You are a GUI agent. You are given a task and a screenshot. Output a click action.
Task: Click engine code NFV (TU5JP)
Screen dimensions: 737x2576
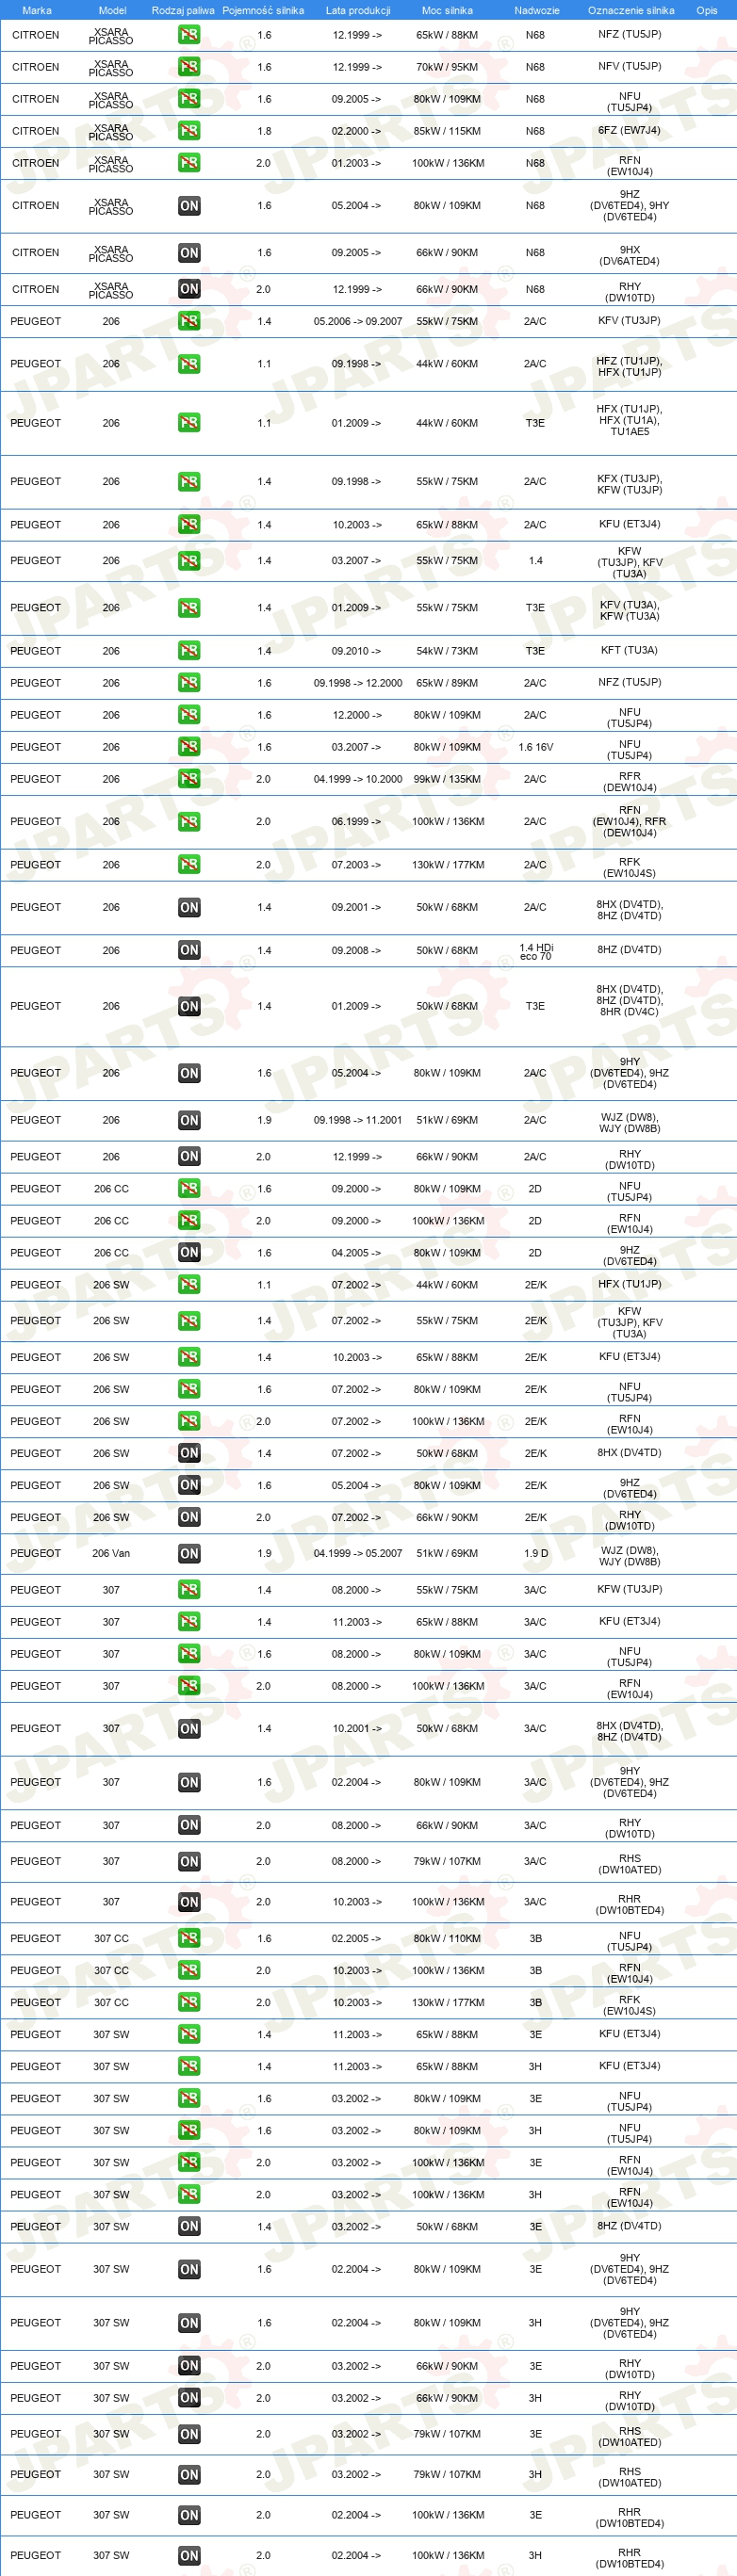(x=630, y=67)
